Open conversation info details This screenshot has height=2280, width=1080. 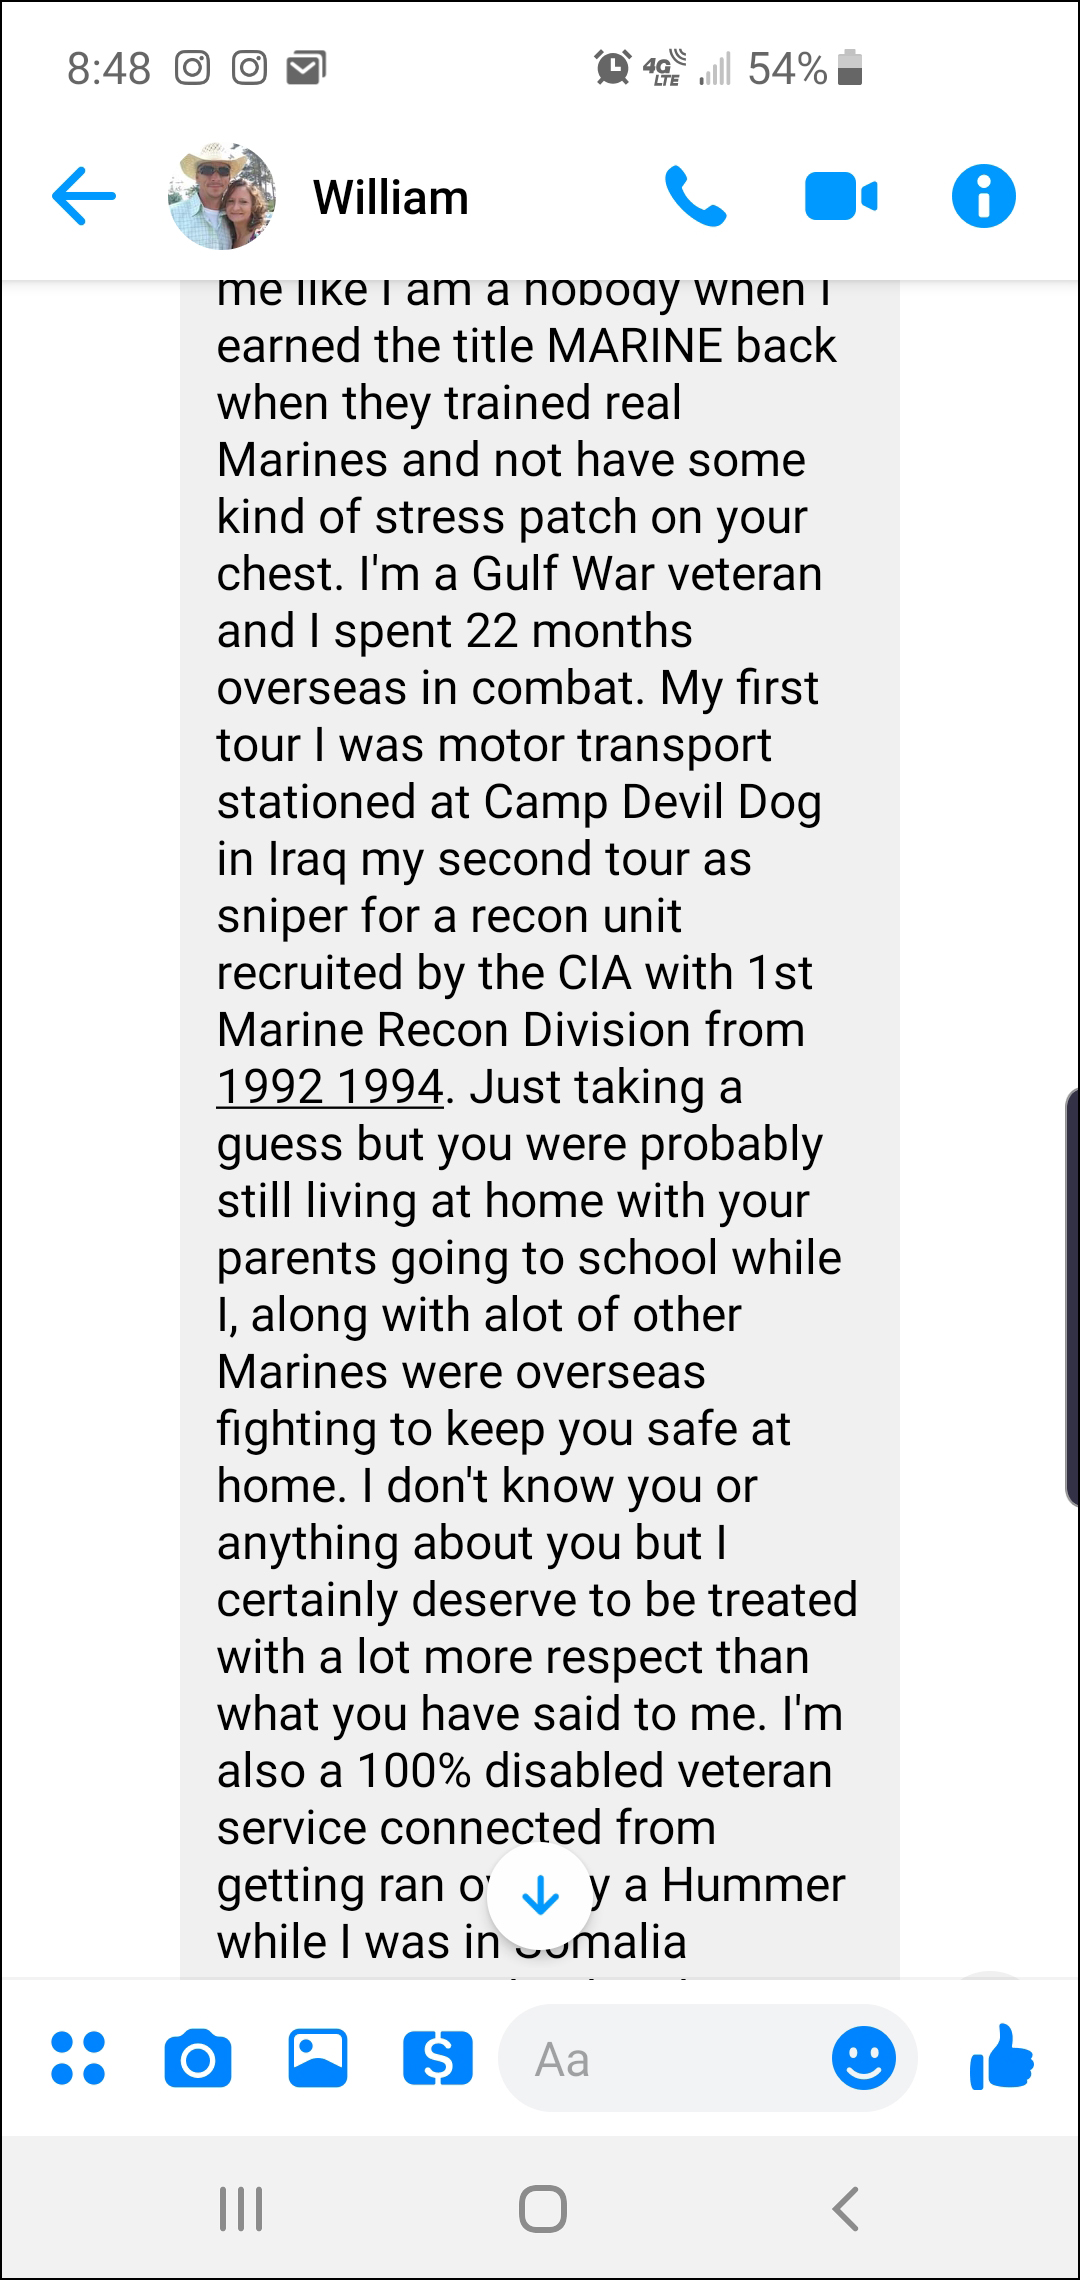pyautogui.click(x=983, y=196)
